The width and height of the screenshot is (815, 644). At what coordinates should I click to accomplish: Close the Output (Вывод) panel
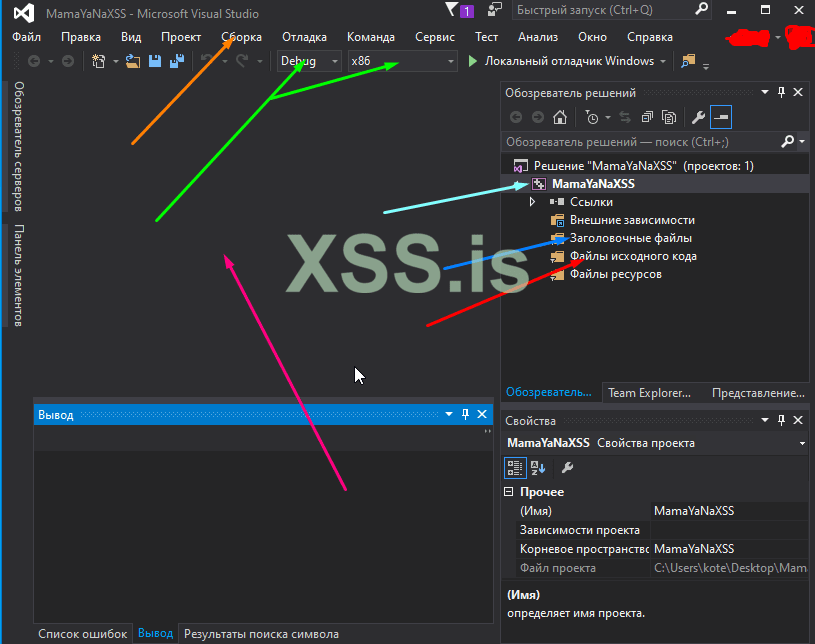click(482, 414)
